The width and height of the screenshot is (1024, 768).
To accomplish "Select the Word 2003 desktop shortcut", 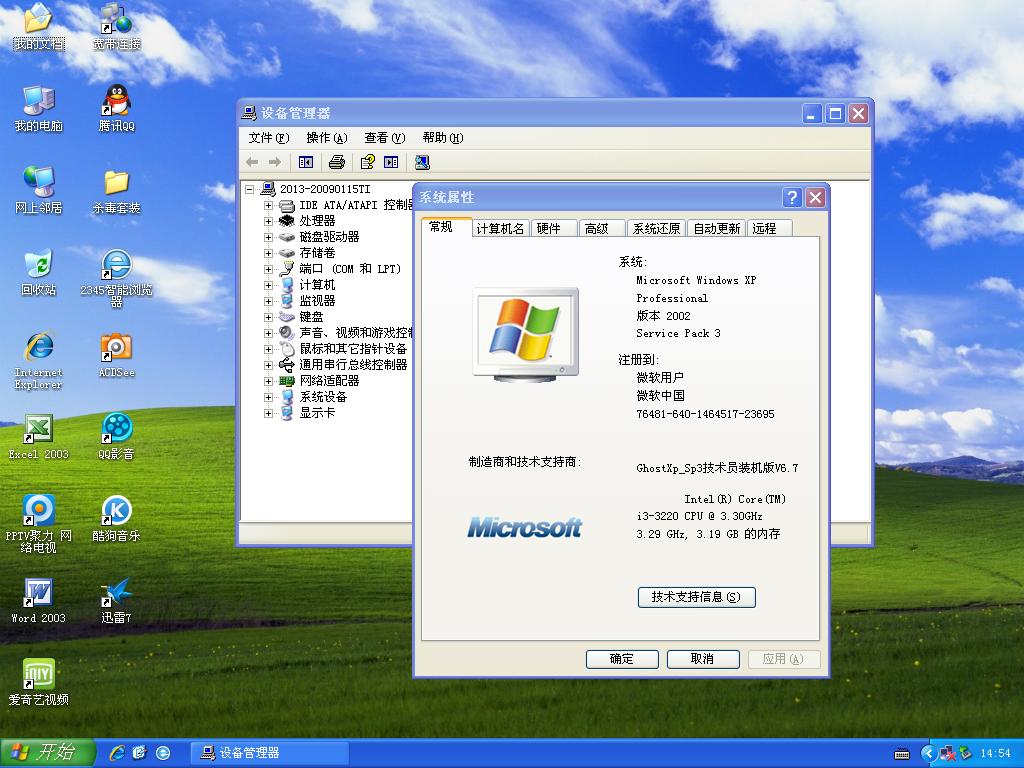I will pos(39,601).
